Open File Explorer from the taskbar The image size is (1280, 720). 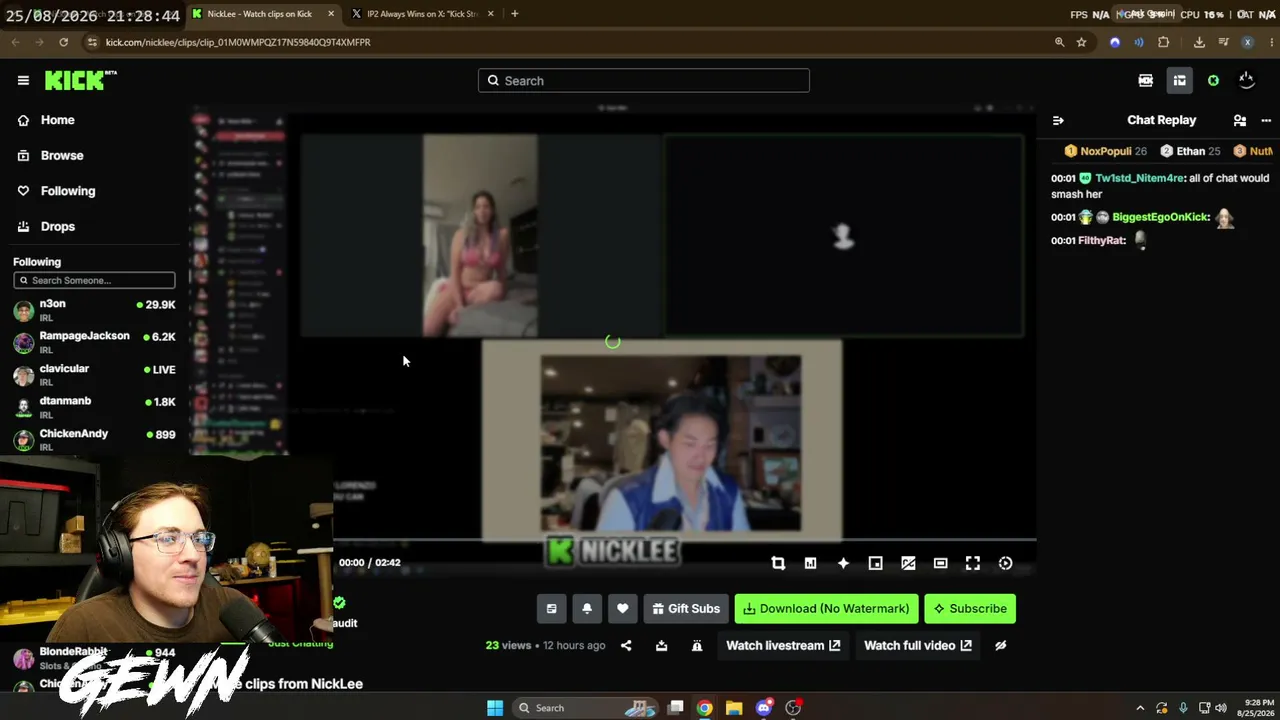pos(734,708)
